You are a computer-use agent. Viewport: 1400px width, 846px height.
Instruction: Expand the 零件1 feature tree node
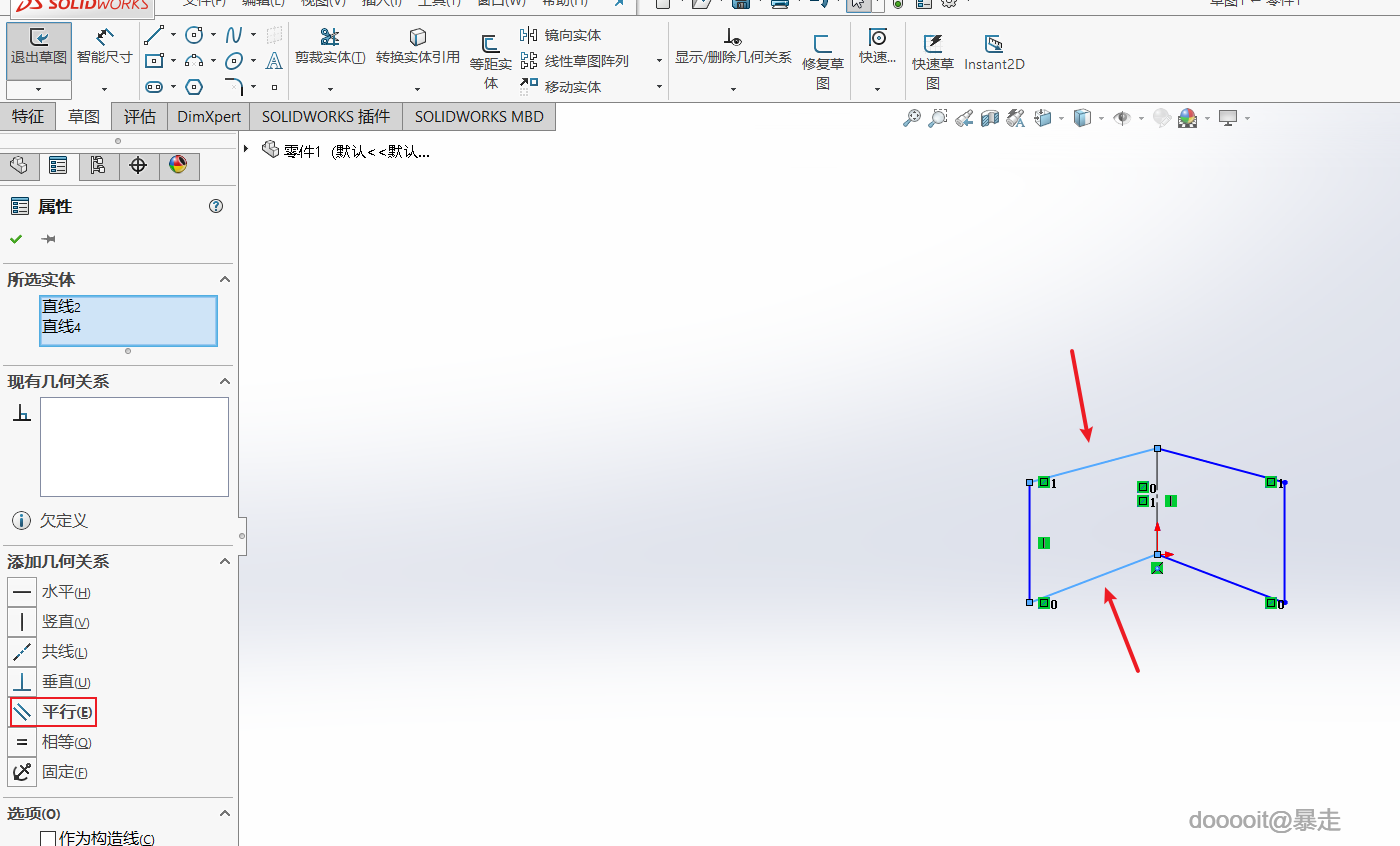(x=246, y=149)
